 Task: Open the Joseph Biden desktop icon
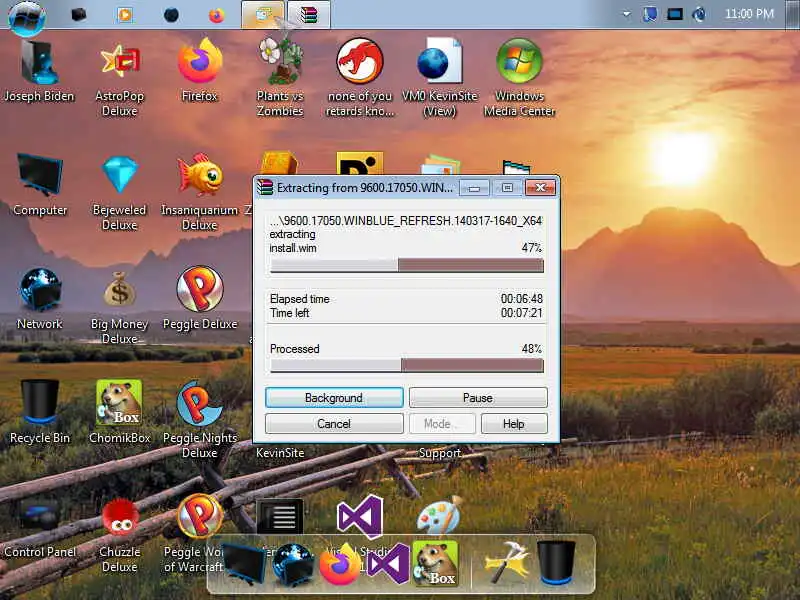pos(39,71)
